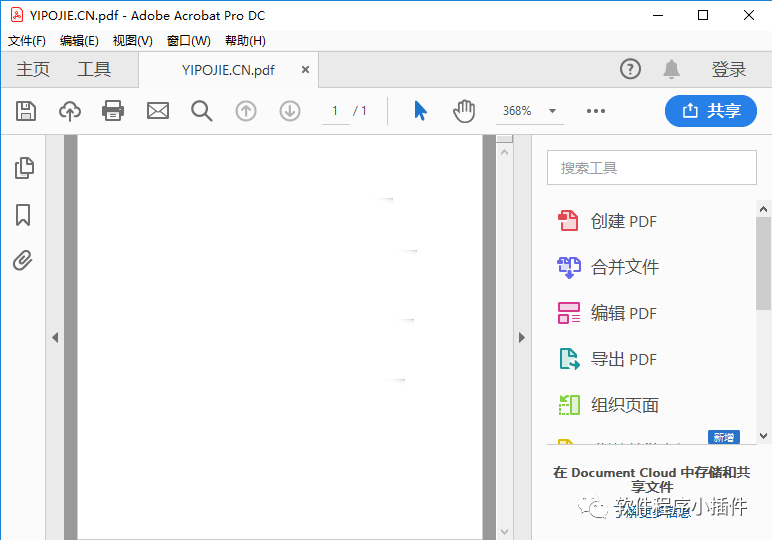Click the 组织页面 tool icon

point(569,405)
